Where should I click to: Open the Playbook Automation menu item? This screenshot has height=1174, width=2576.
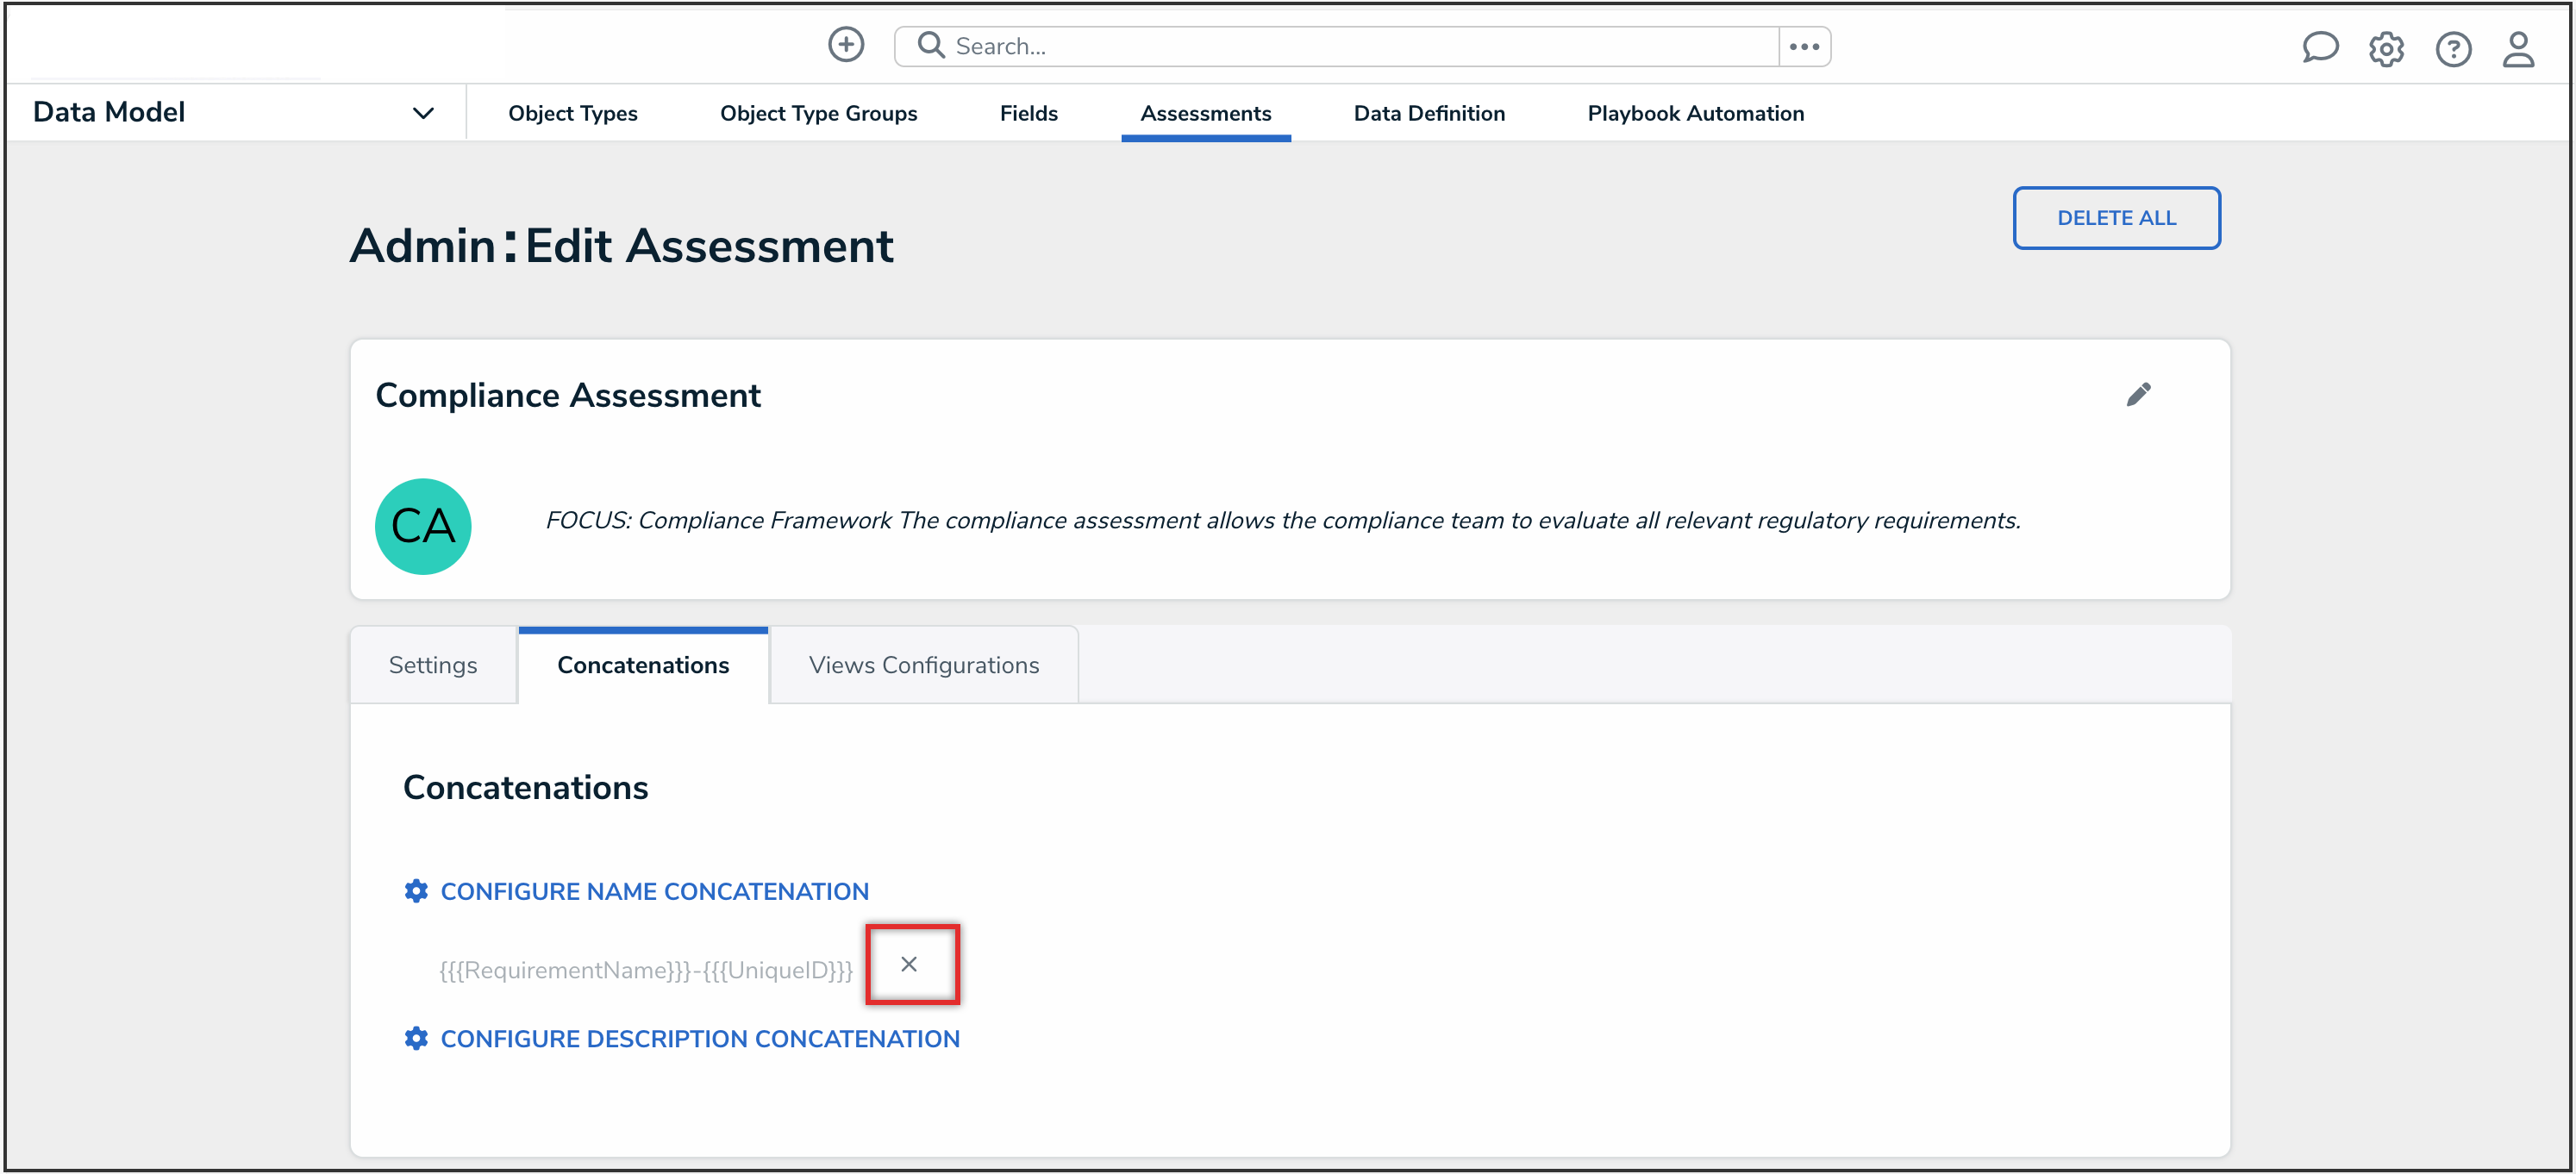point(1695,113)
